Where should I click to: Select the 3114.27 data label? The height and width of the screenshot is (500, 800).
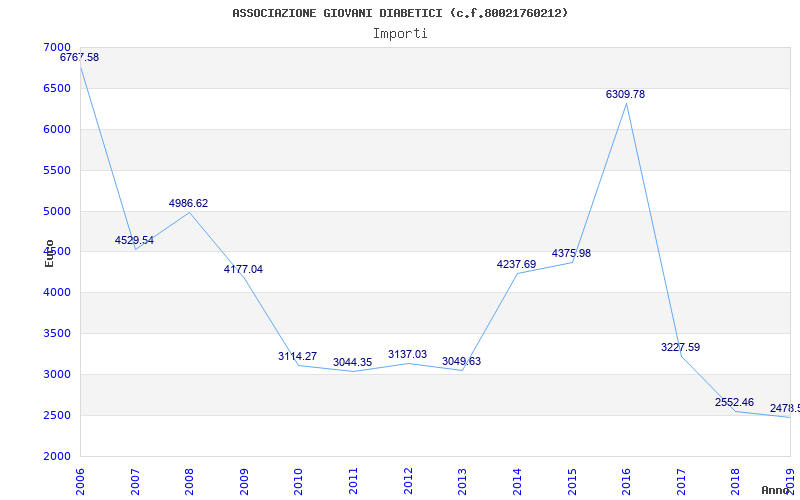tap(297, 356)
